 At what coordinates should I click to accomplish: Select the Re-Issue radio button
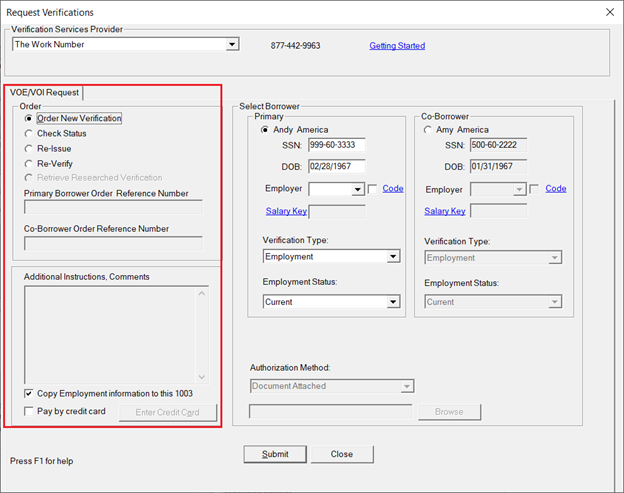click(29, 148)
